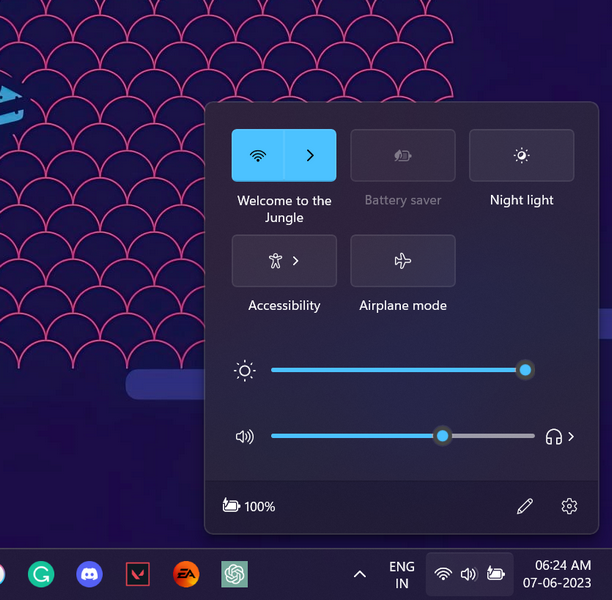Click the battery 100% indicator in panel
Image resolution: width=612 pixels, height=600 pixels.
(x=249, y=507)
